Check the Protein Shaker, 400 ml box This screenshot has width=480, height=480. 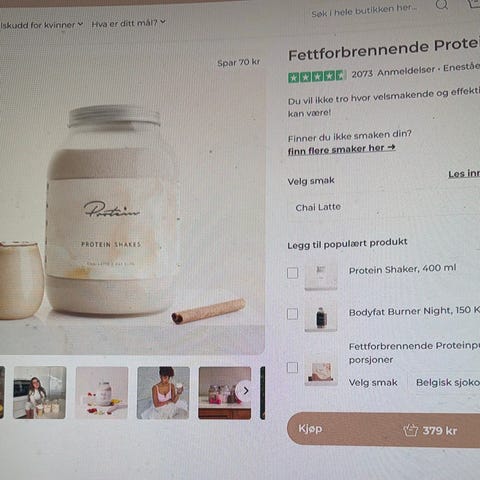(292, 273)
